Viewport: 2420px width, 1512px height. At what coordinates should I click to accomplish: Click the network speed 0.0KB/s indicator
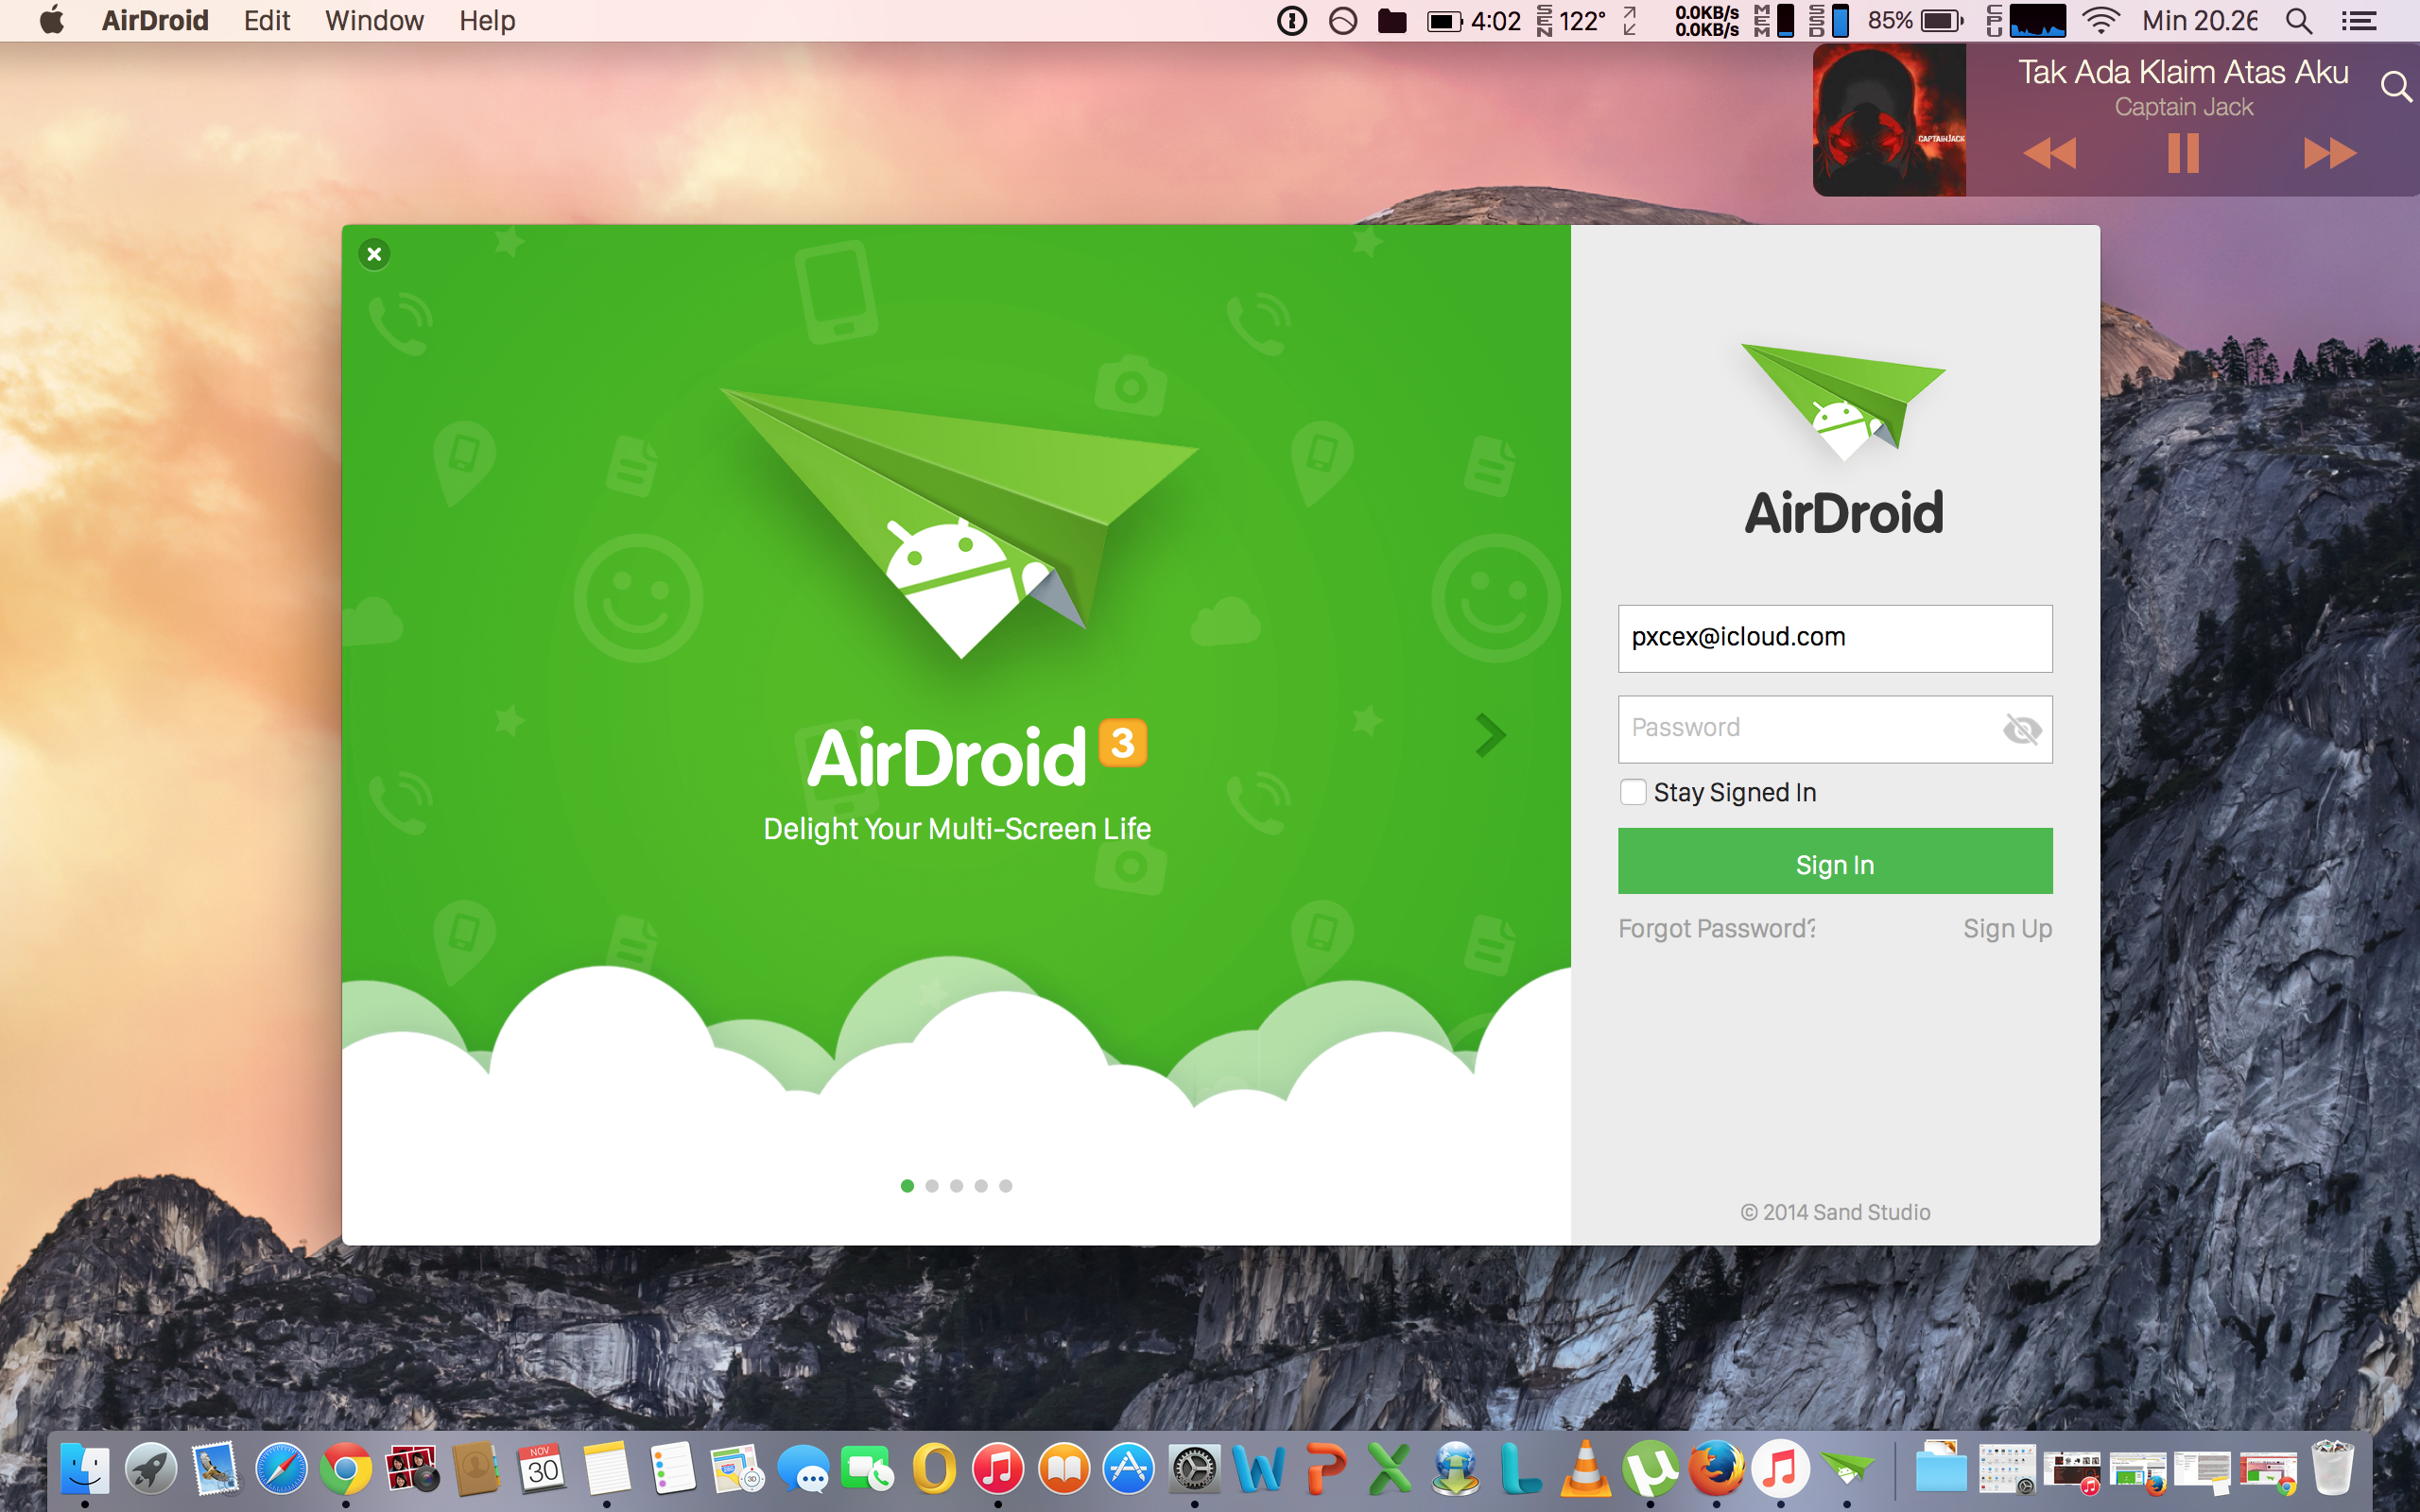click(1707, 21)
